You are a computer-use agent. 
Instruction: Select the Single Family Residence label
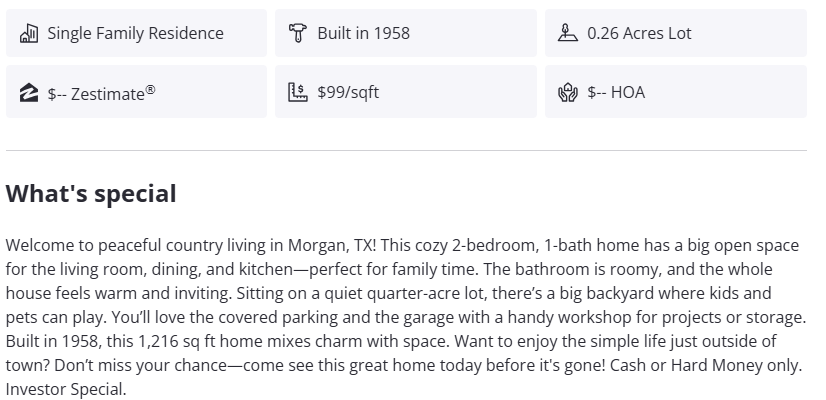click(x=135, y=33)
